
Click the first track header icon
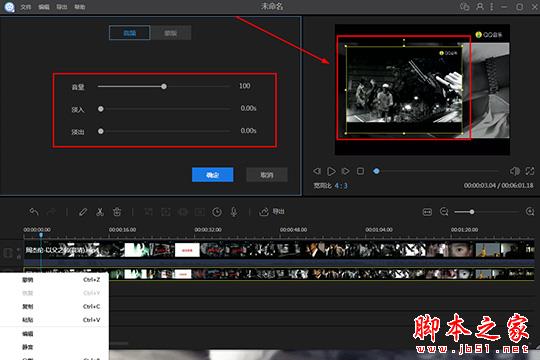pos(8,253)
